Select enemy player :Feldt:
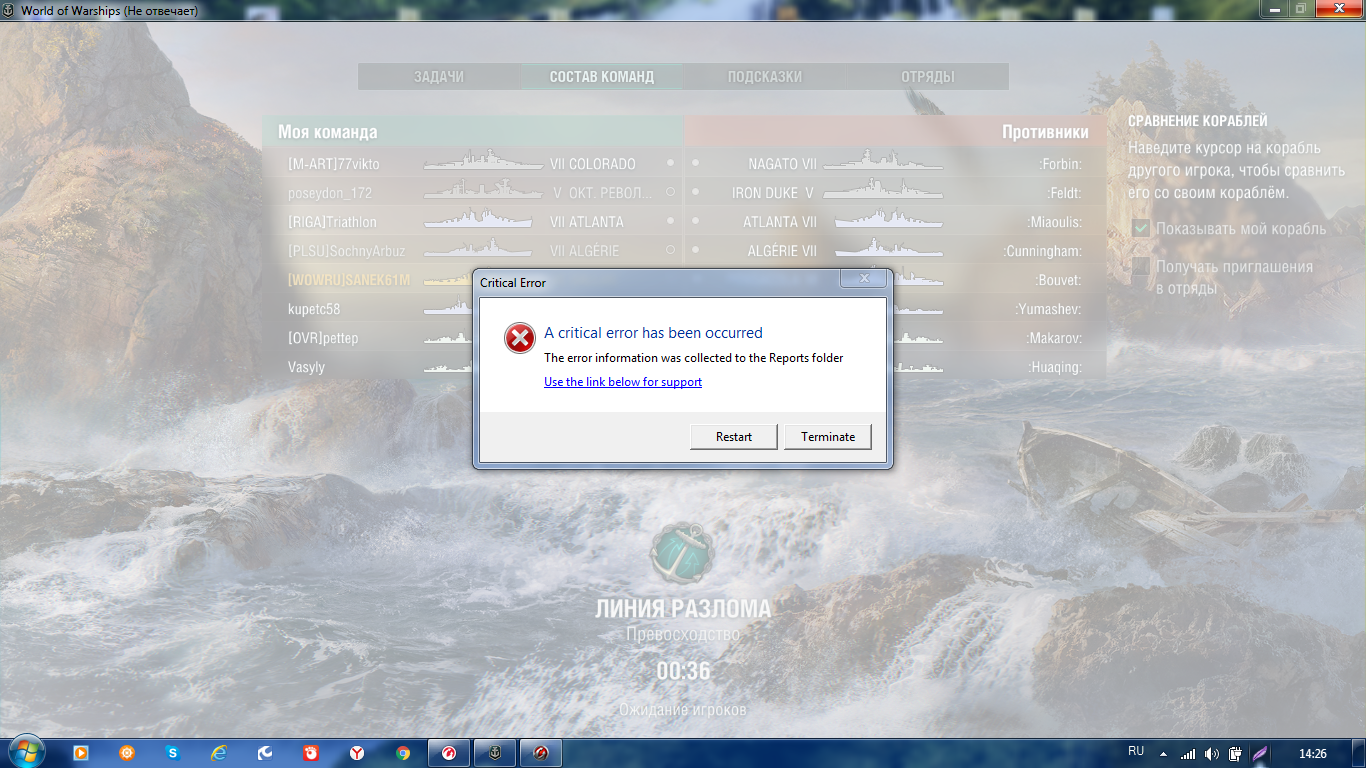 (x=1064, y=193)
